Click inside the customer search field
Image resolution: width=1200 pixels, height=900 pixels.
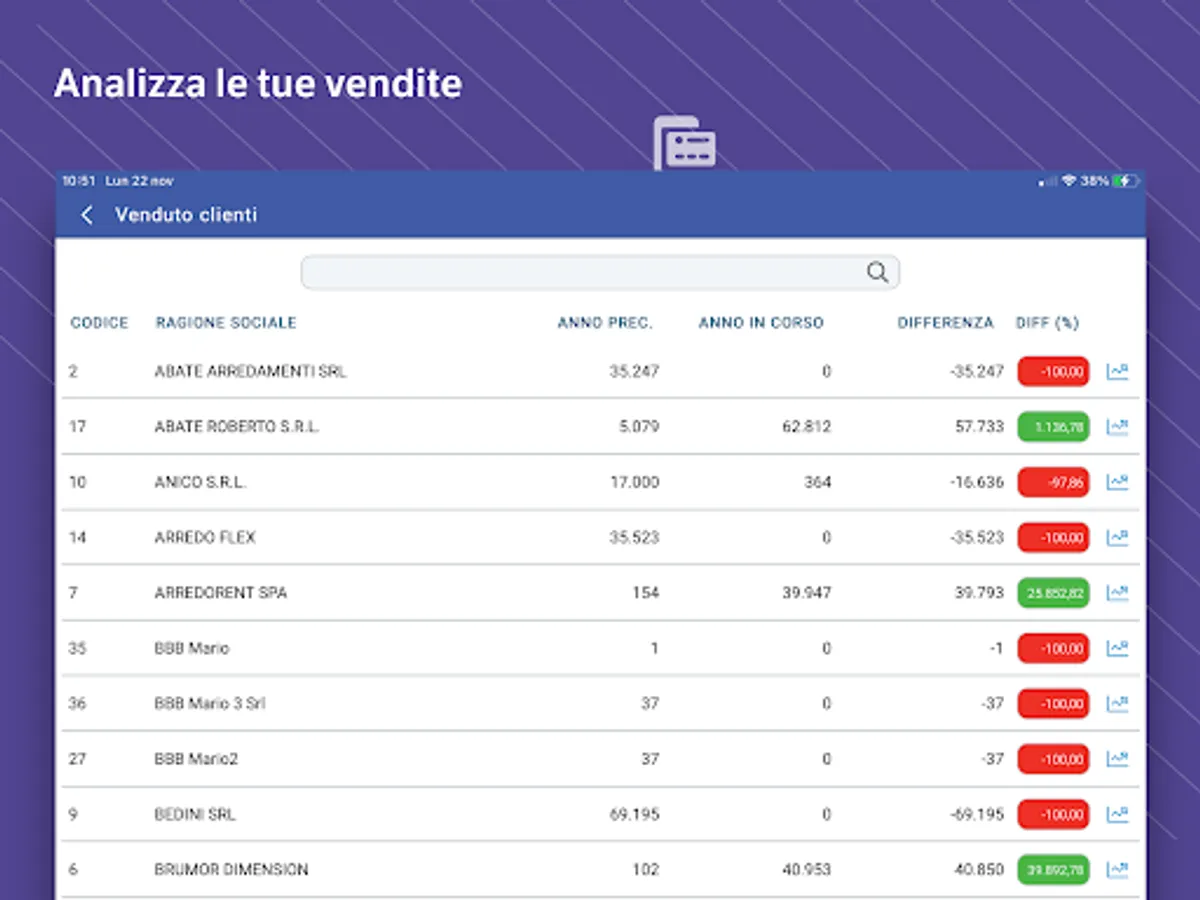(600, 272)
